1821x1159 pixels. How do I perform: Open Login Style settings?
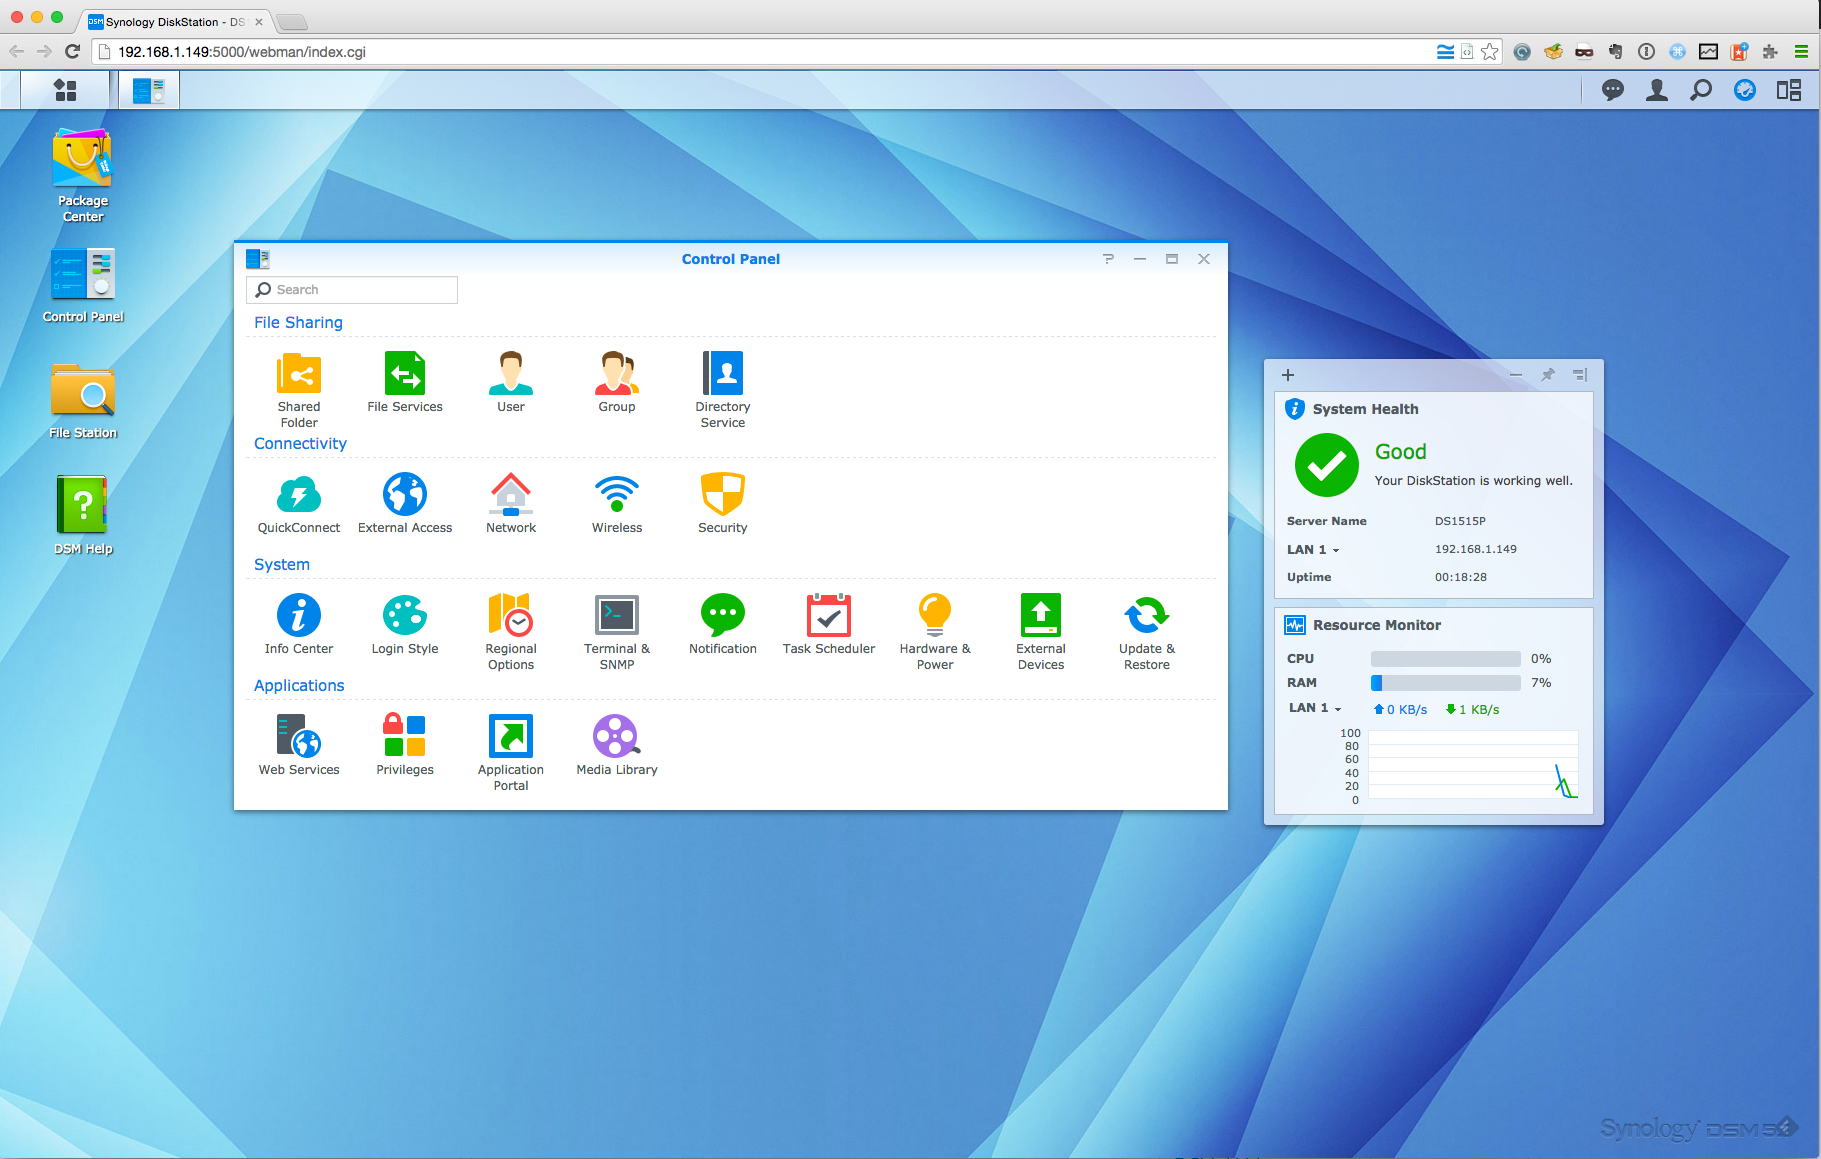[405, 623]
